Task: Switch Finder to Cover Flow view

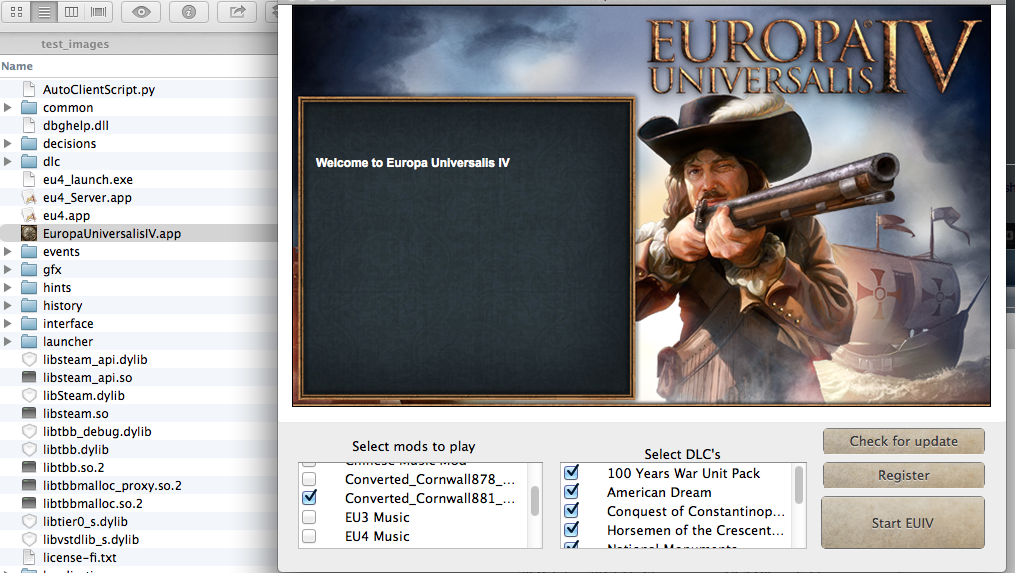Action: 98,12
